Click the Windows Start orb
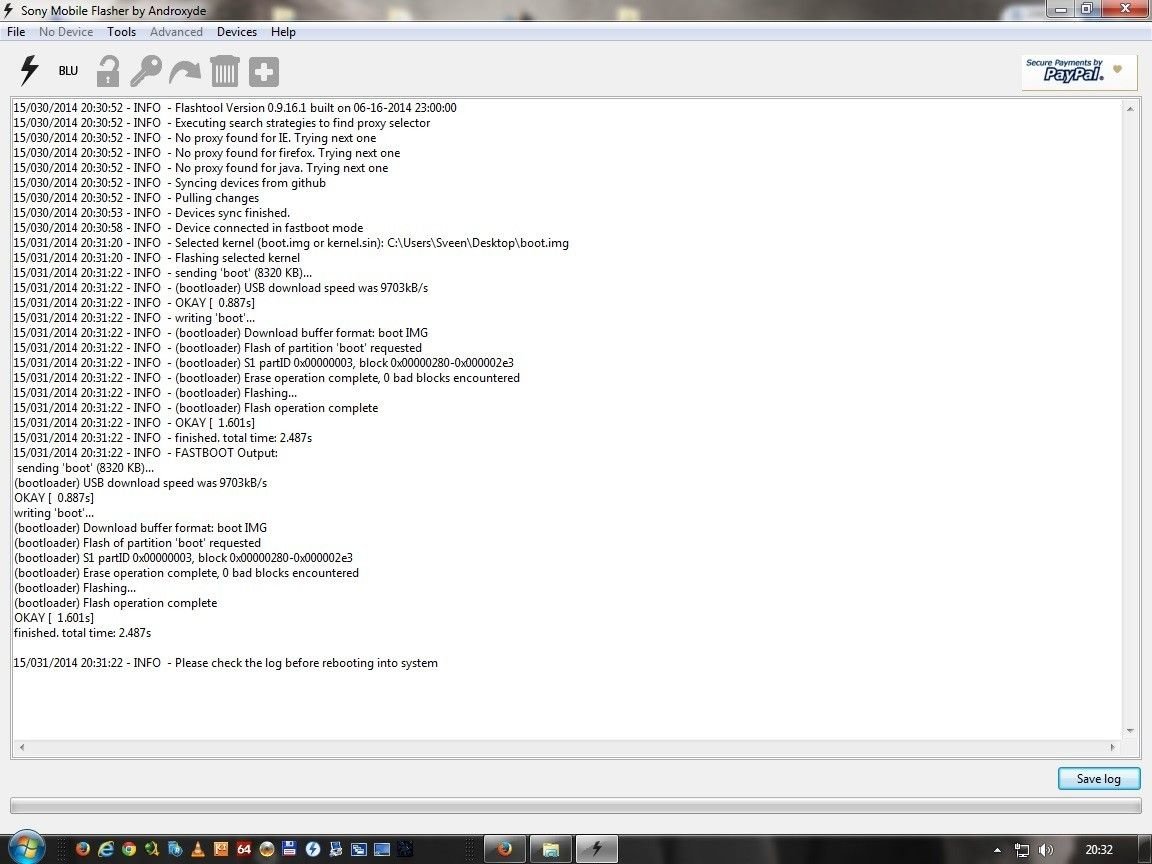Screen dimensions: 1152x864 [26, 849]
